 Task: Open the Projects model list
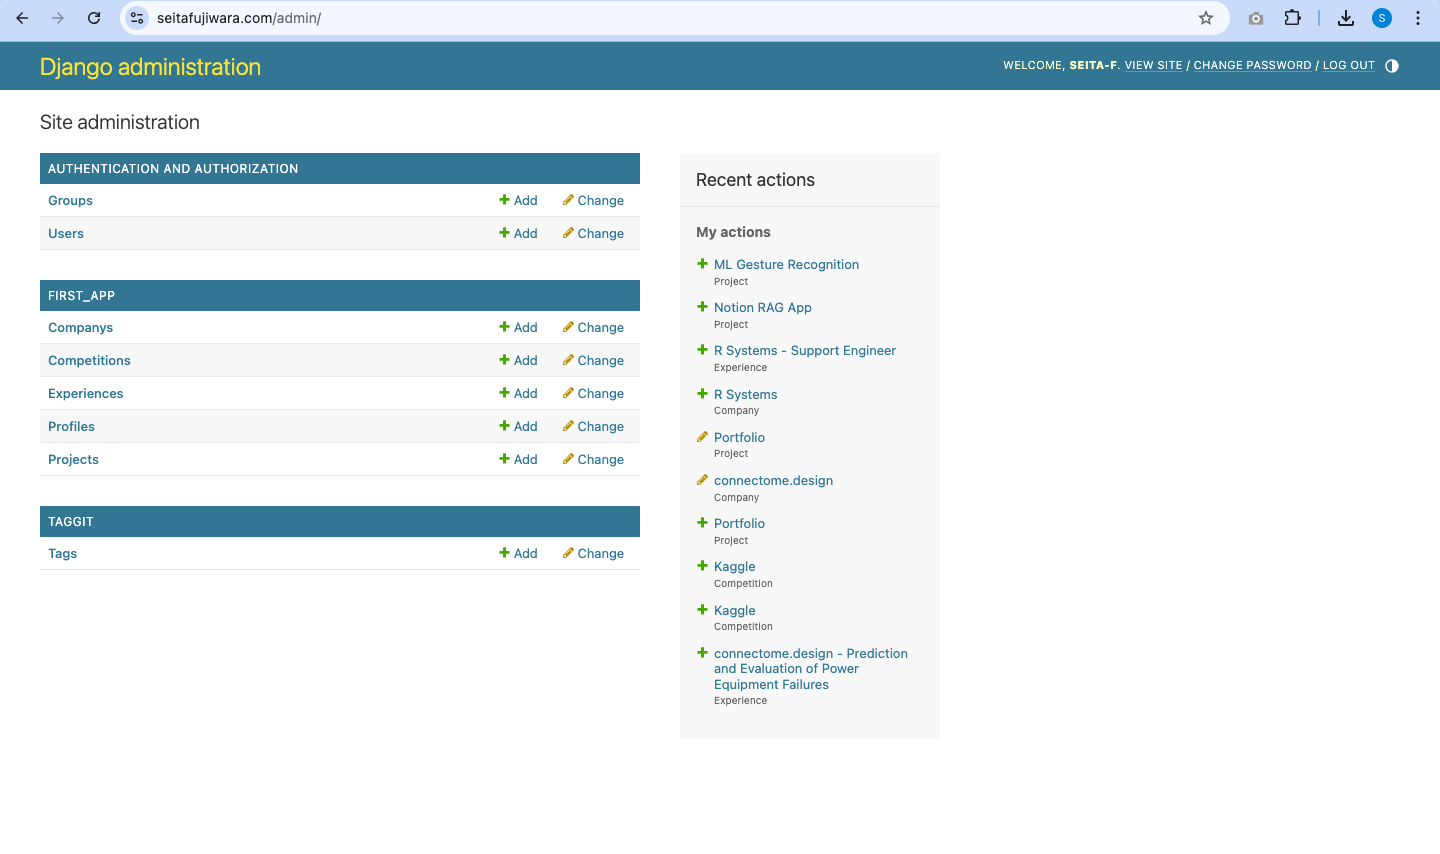[73, 459]
